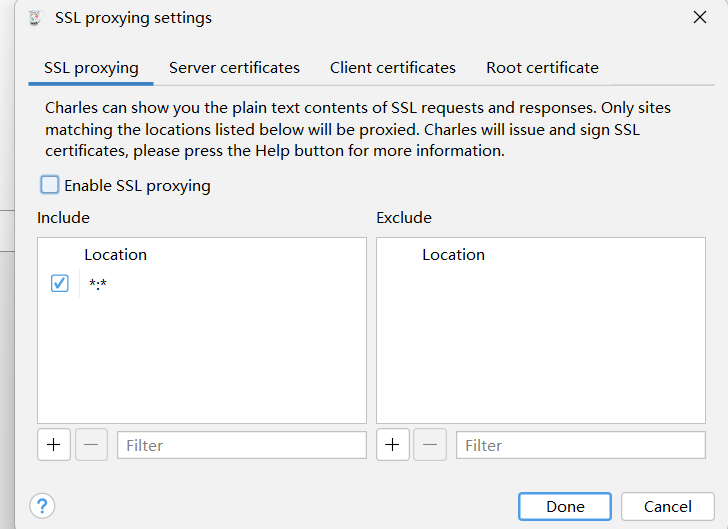
Task: Remove Include location with minus button
Action: [91, 445]
